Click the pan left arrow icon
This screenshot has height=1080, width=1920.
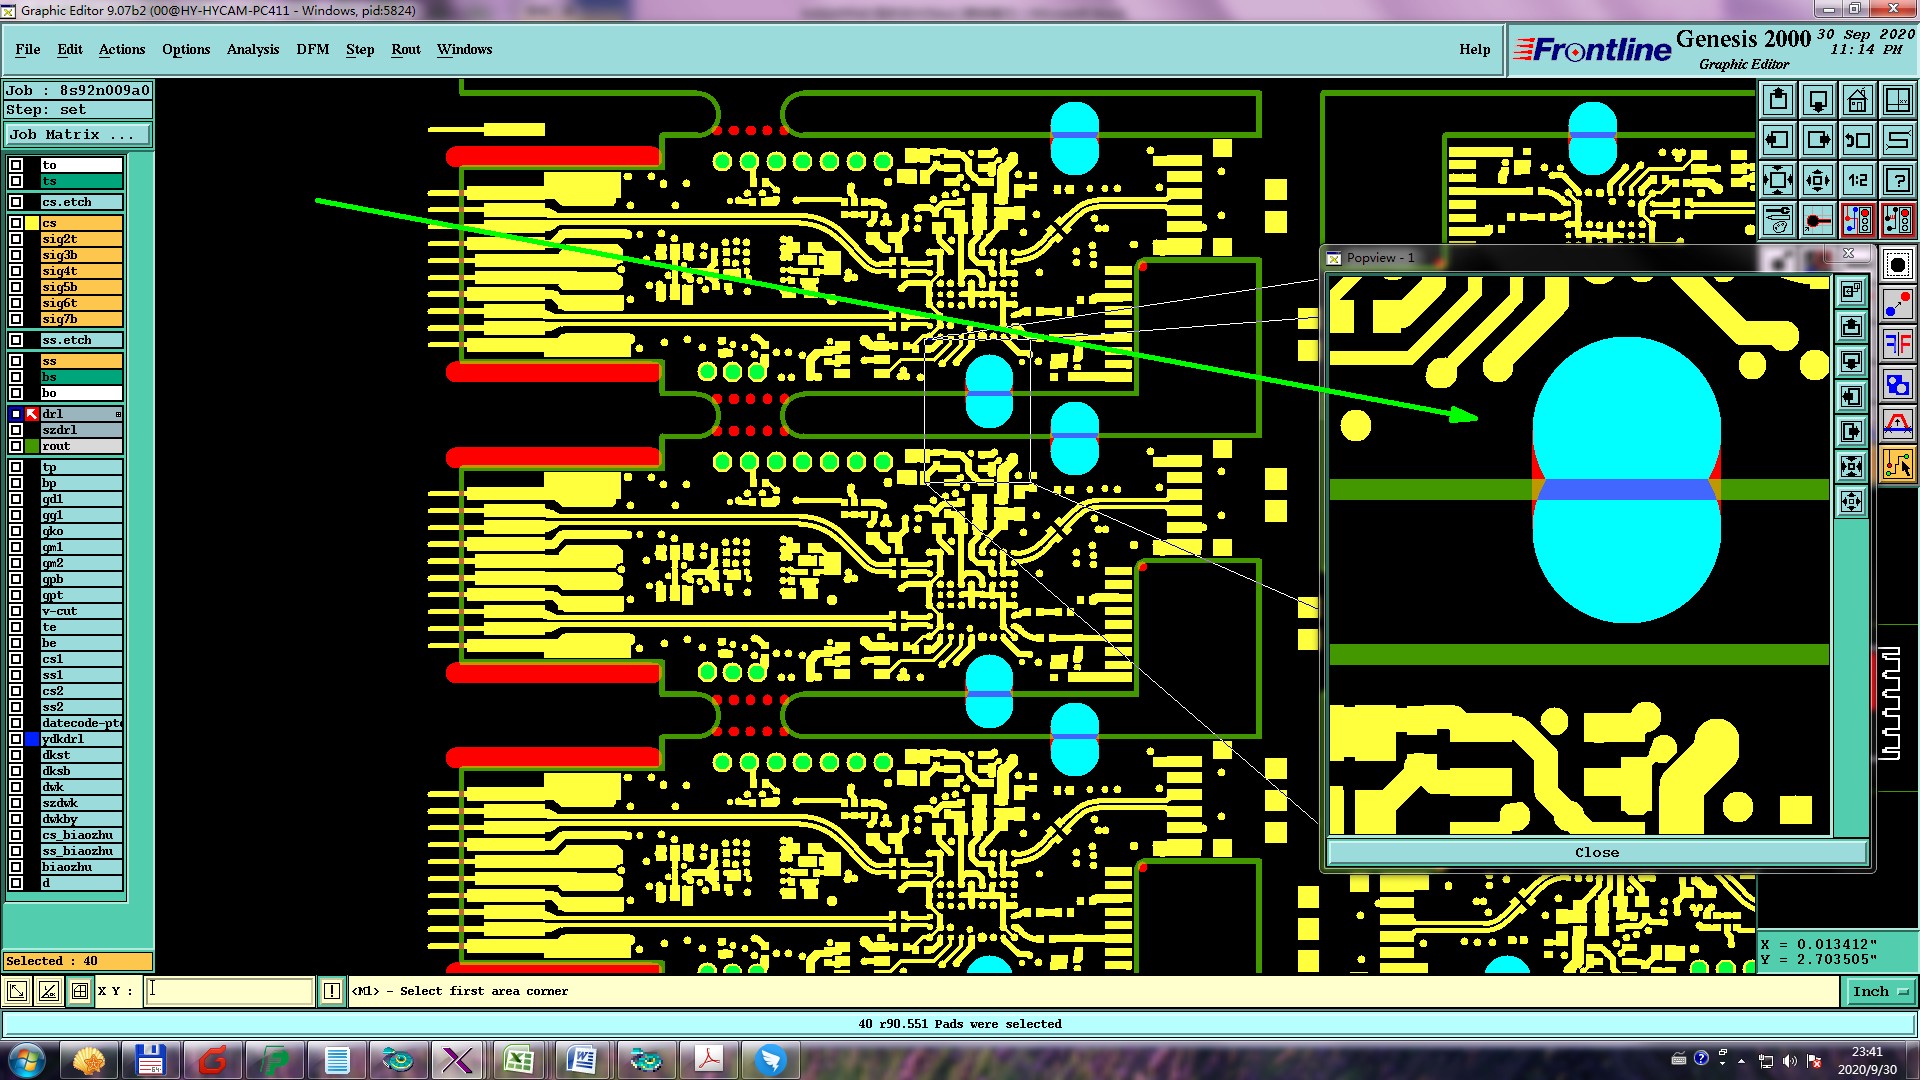click(1777, 140)
